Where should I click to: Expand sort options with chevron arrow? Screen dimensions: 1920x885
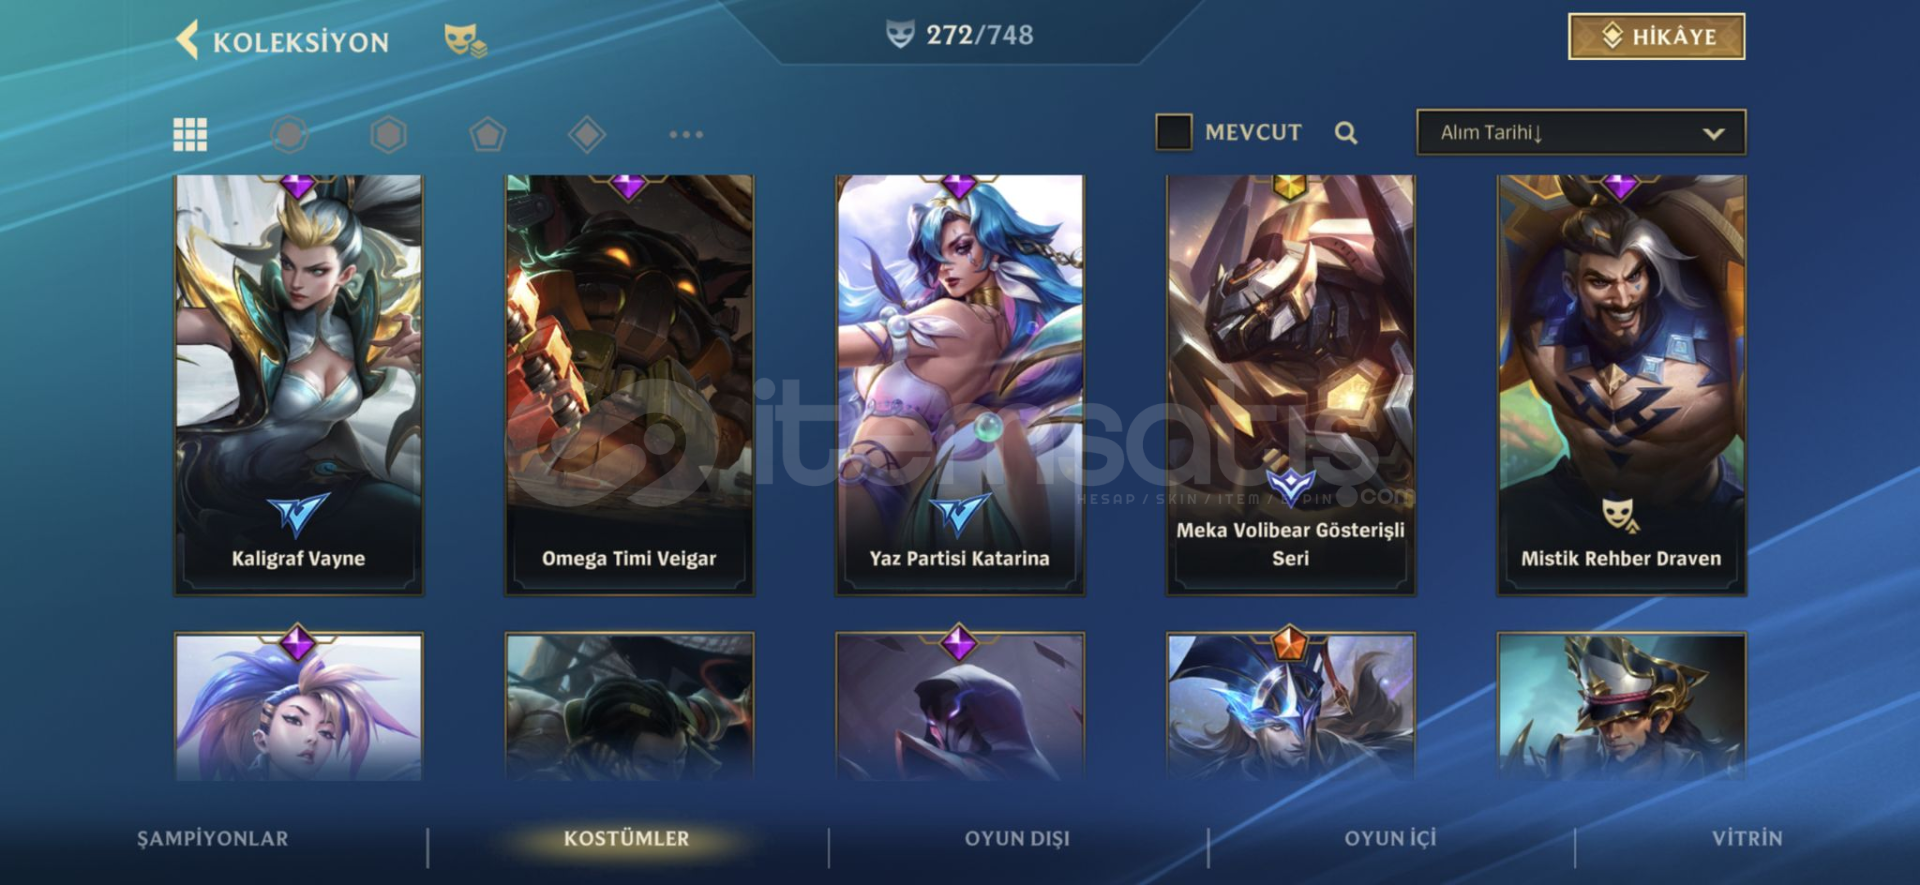click(1713, 133)
